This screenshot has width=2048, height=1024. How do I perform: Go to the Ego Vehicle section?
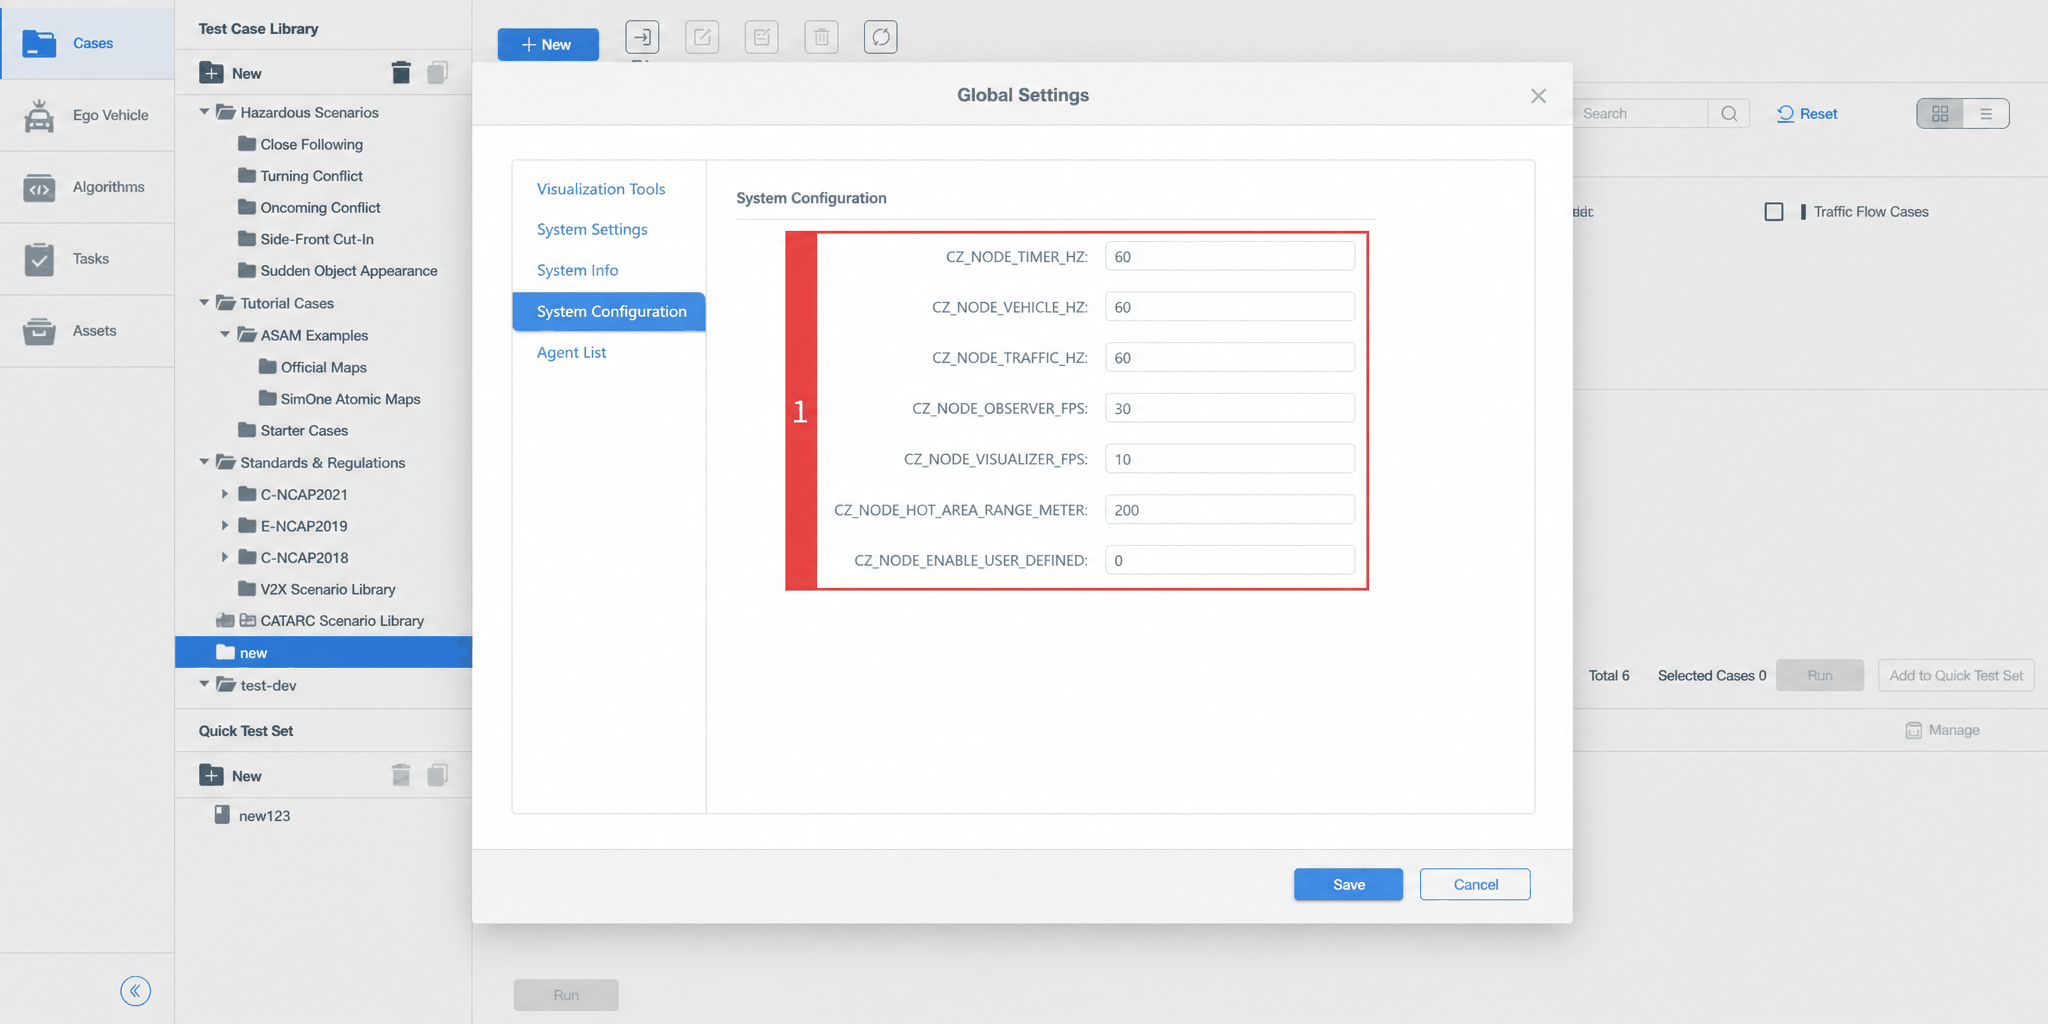pos(87,115)
